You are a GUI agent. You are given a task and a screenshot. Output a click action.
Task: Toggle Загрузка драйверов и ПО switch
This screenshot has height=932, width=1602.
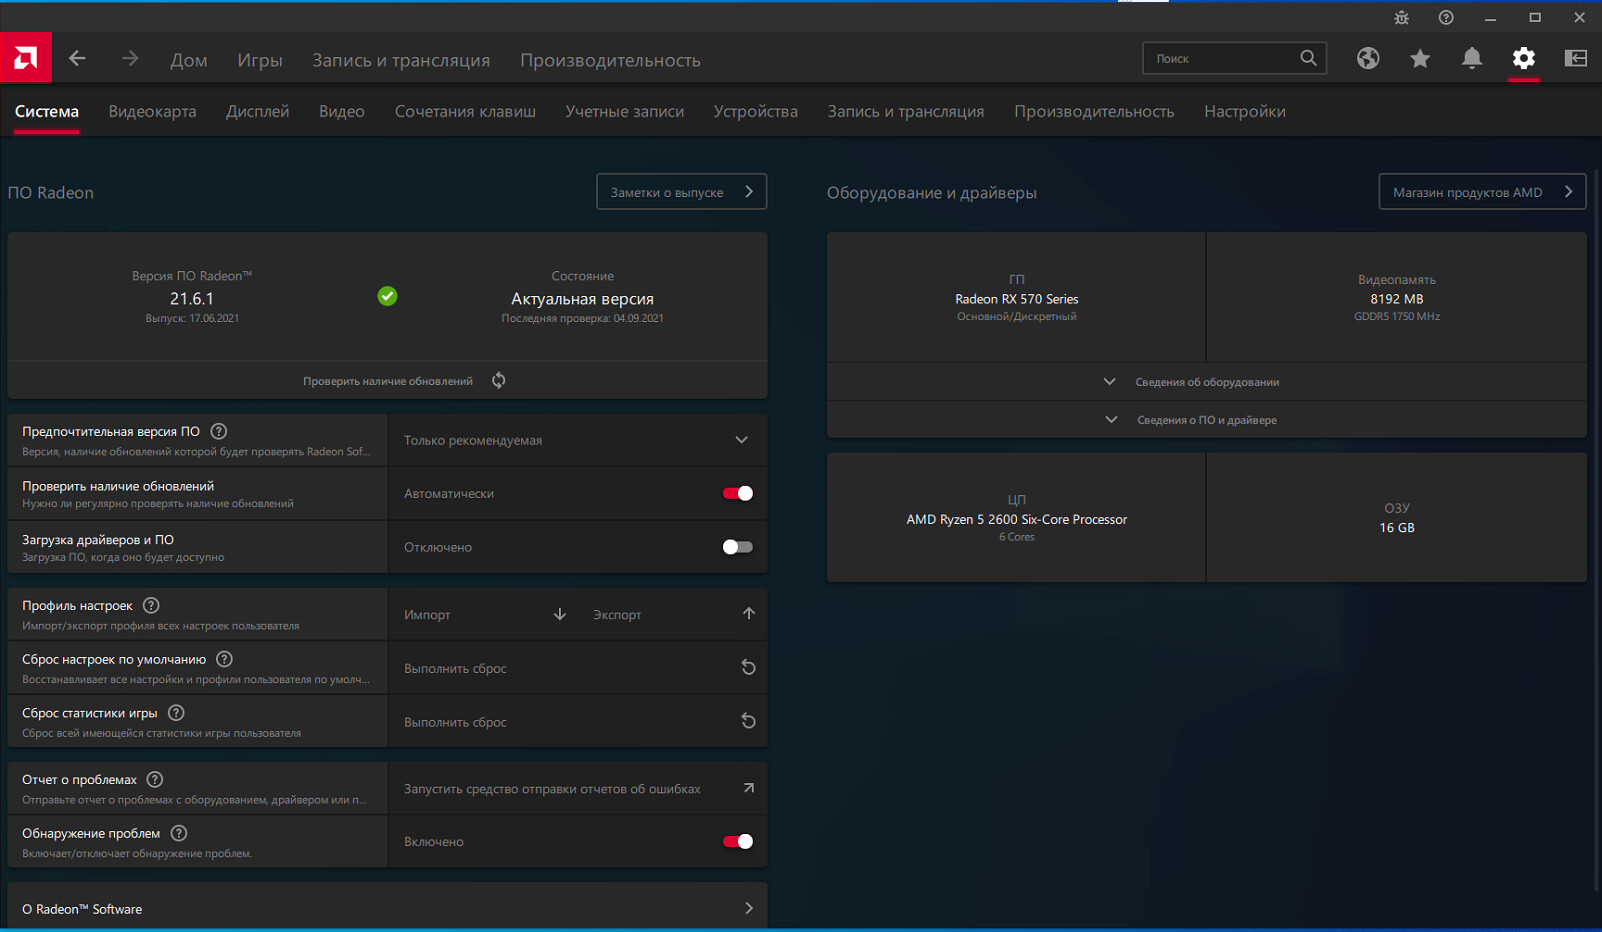tap(738, 547)
